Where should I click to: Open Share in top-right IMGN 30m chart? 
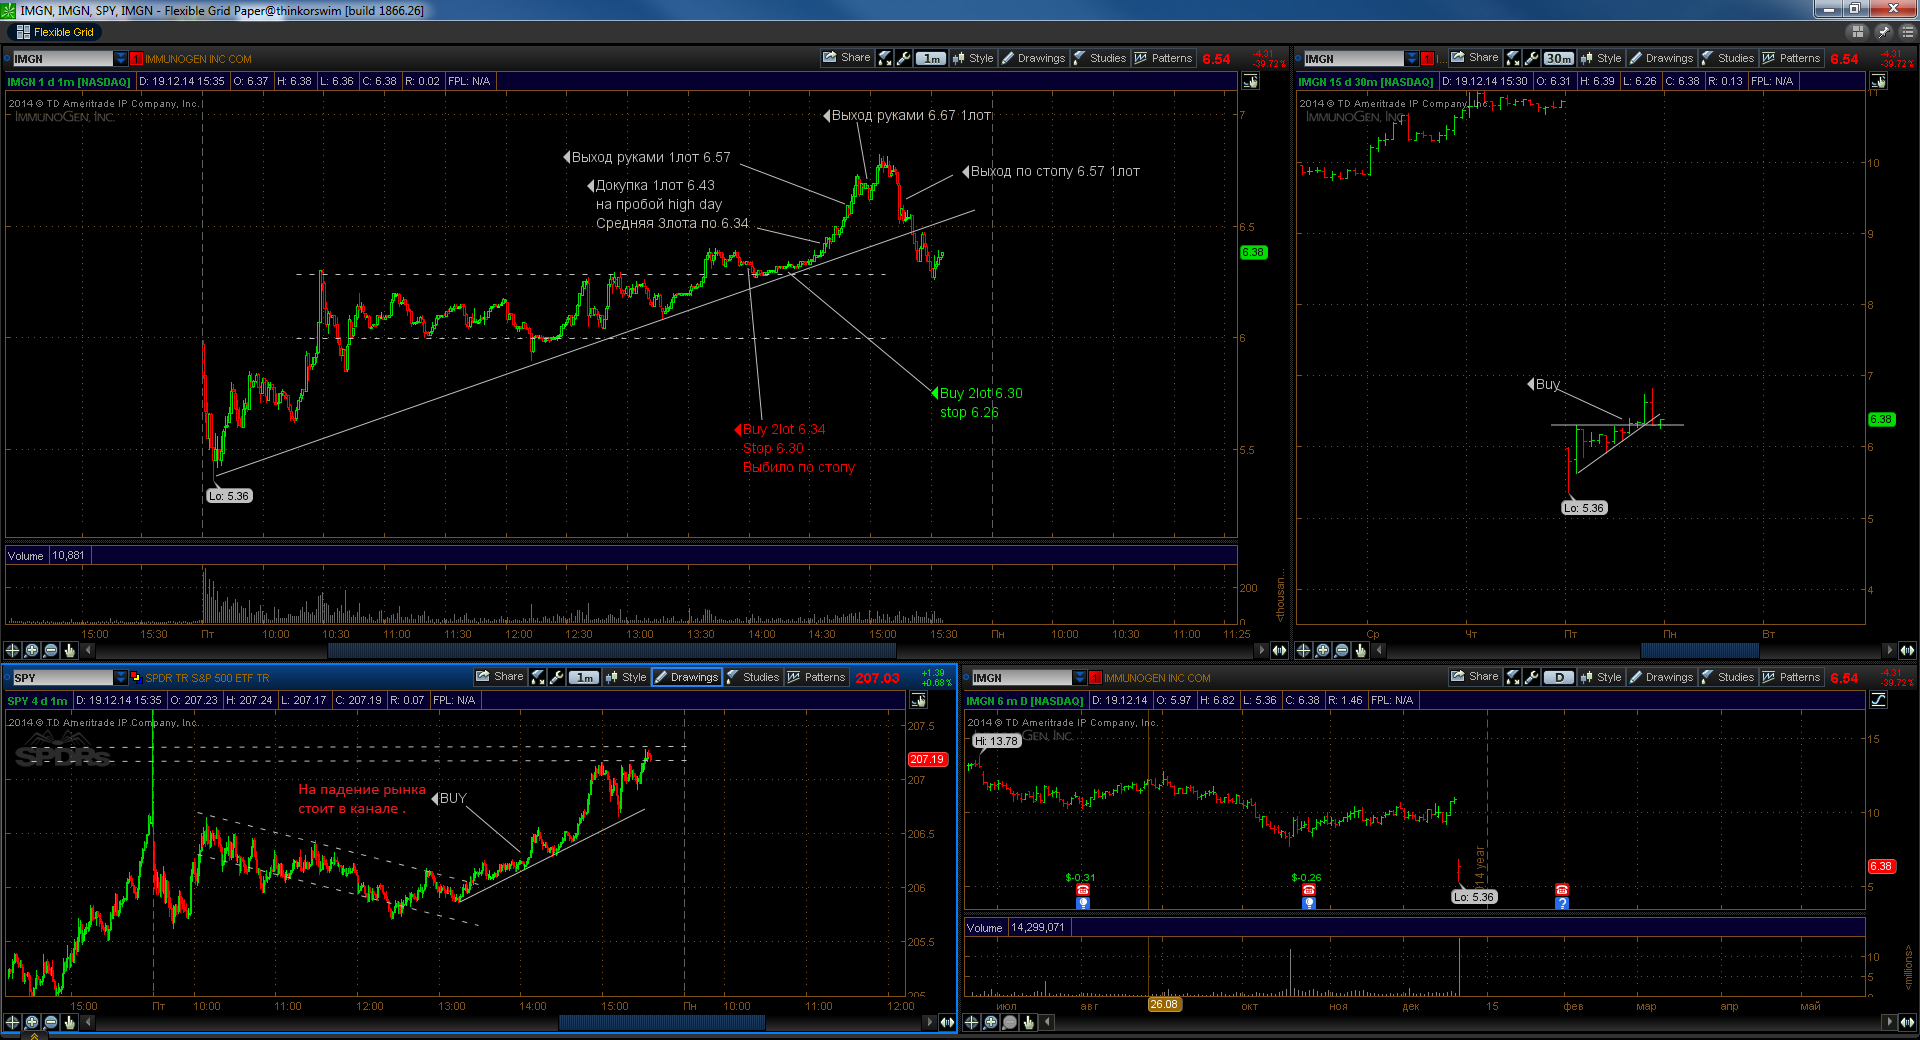[1474, 58]
